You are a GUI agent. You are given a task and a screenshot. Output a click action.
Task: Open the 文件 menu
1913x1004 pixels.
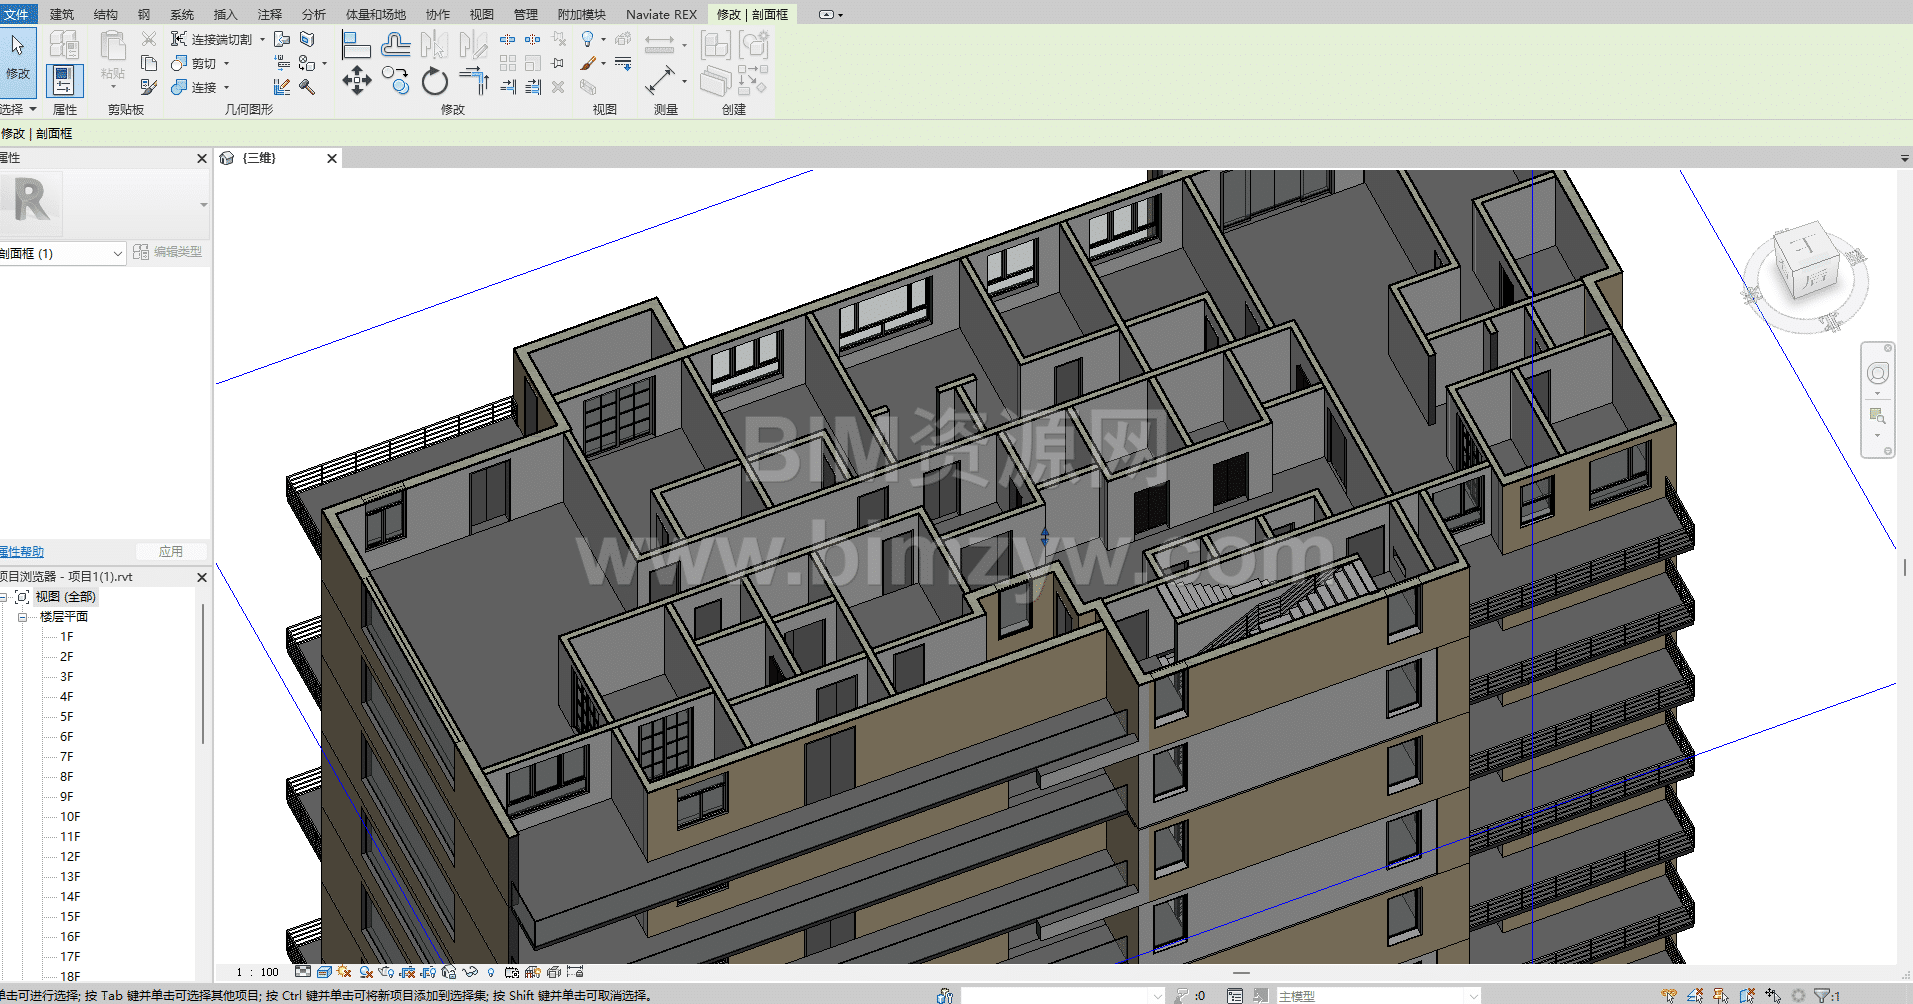(17, 14)
